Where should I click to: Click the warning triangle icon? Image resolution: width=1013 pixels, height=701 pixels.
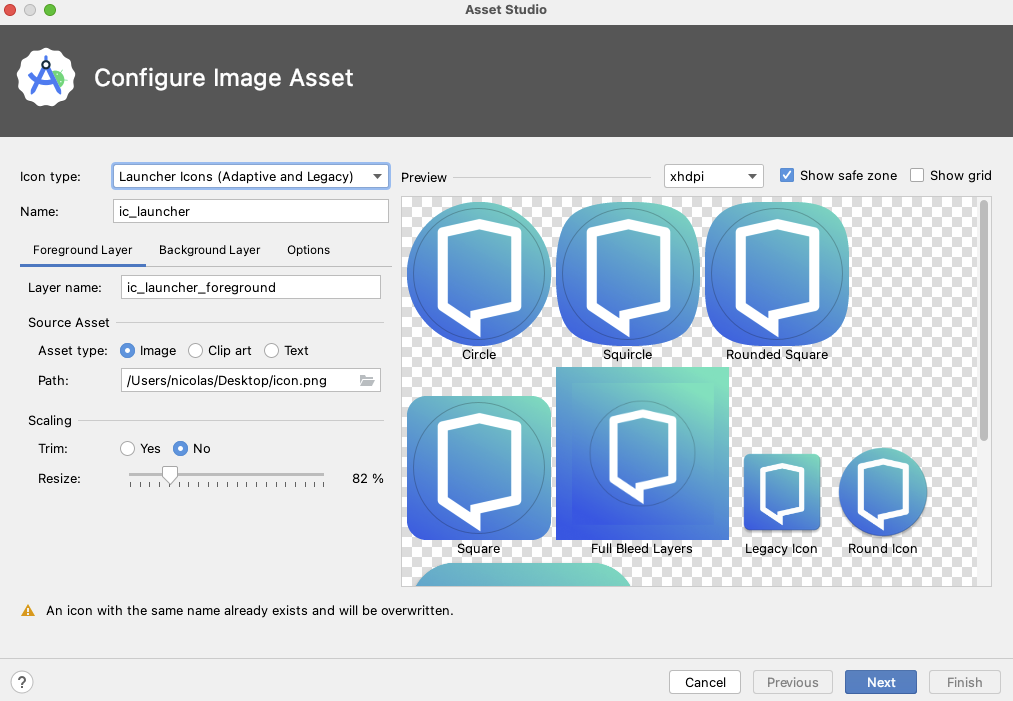pyautogui.click(x=27, y=610)
